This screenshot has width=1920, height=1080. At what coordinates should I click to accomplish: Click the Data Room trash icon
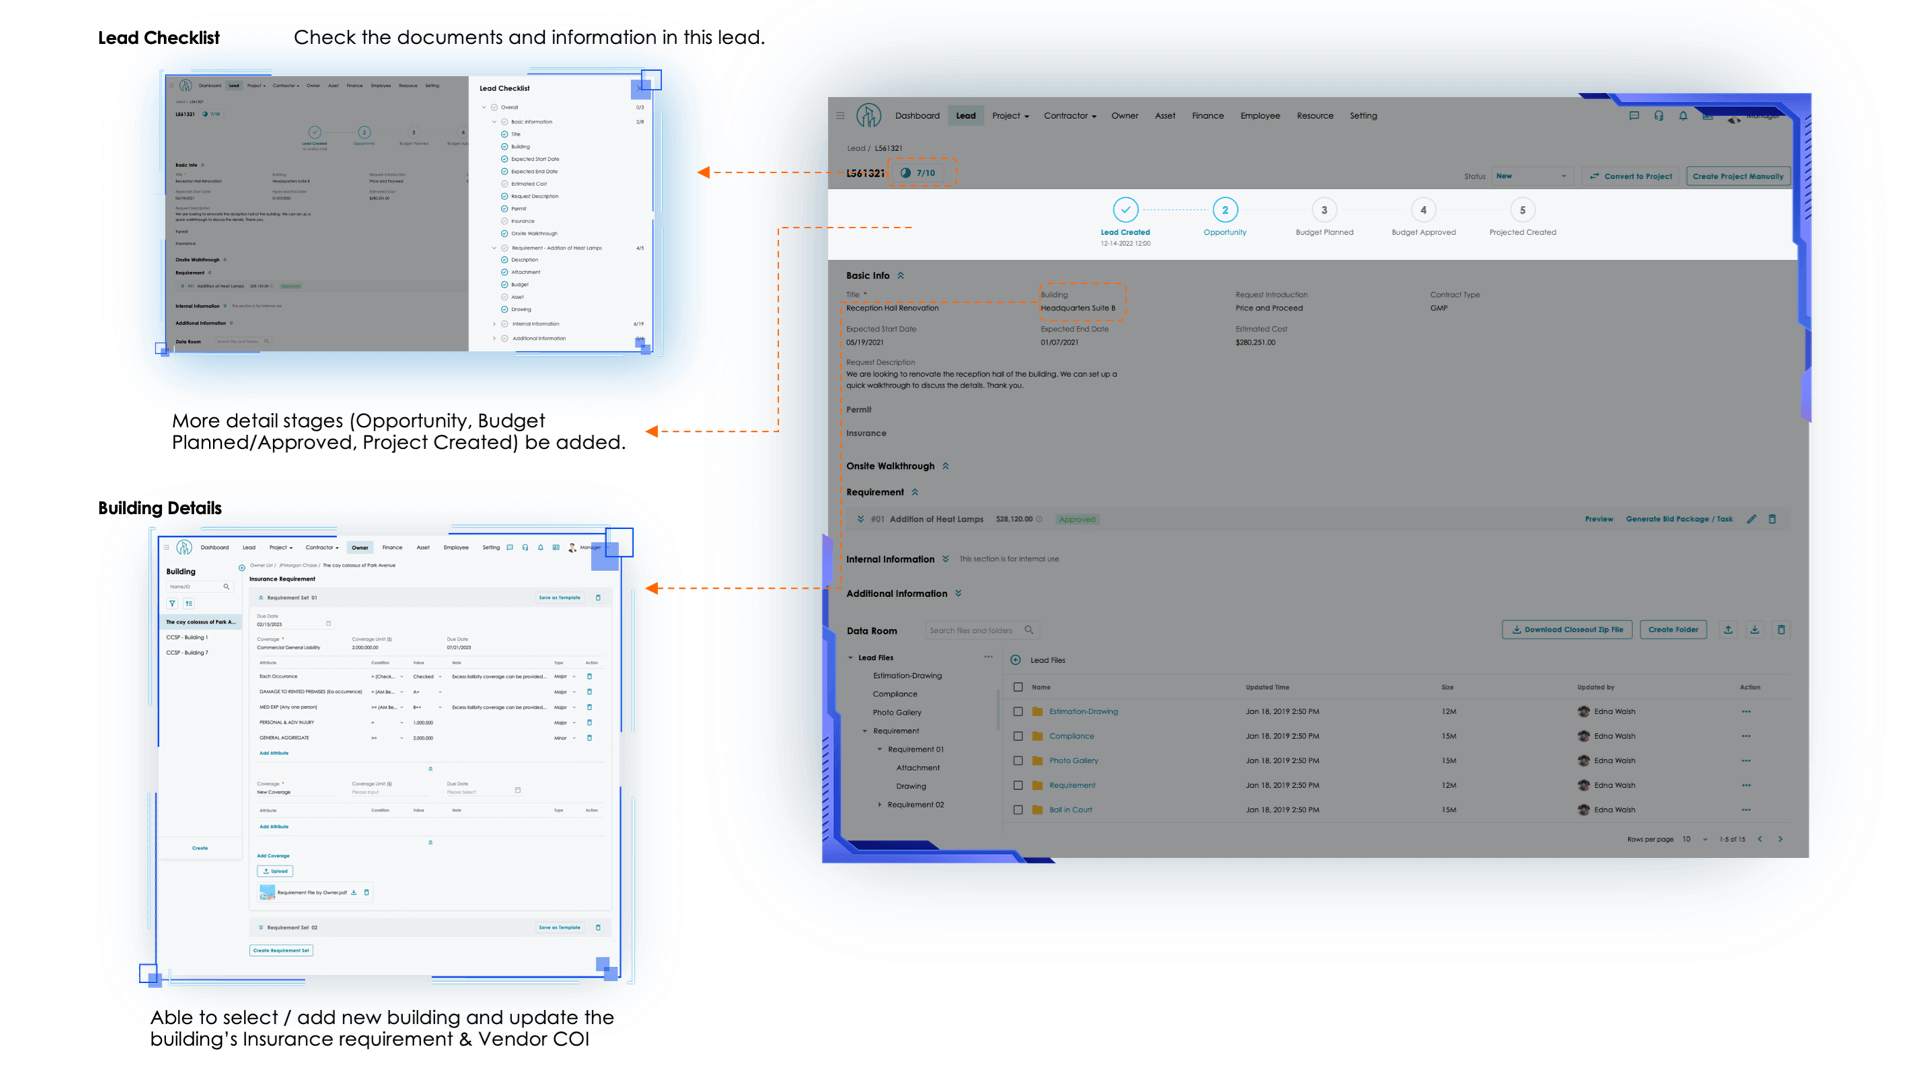pos(1781,630)
